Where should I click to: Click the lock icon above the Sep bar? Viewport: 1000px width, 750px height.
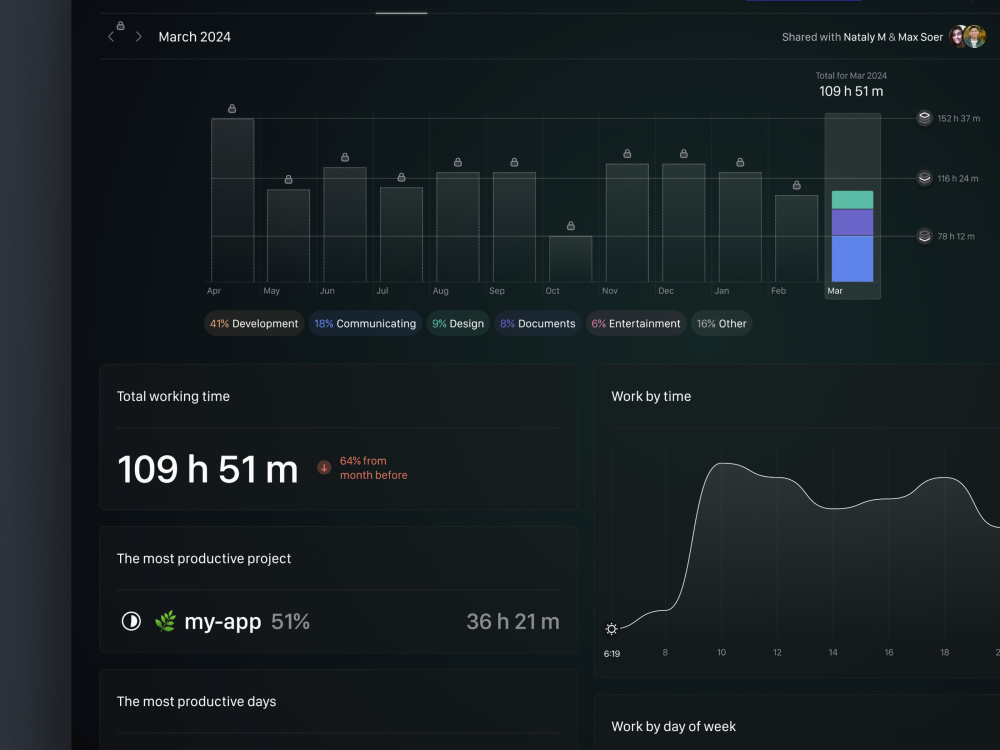coord(514,163)
